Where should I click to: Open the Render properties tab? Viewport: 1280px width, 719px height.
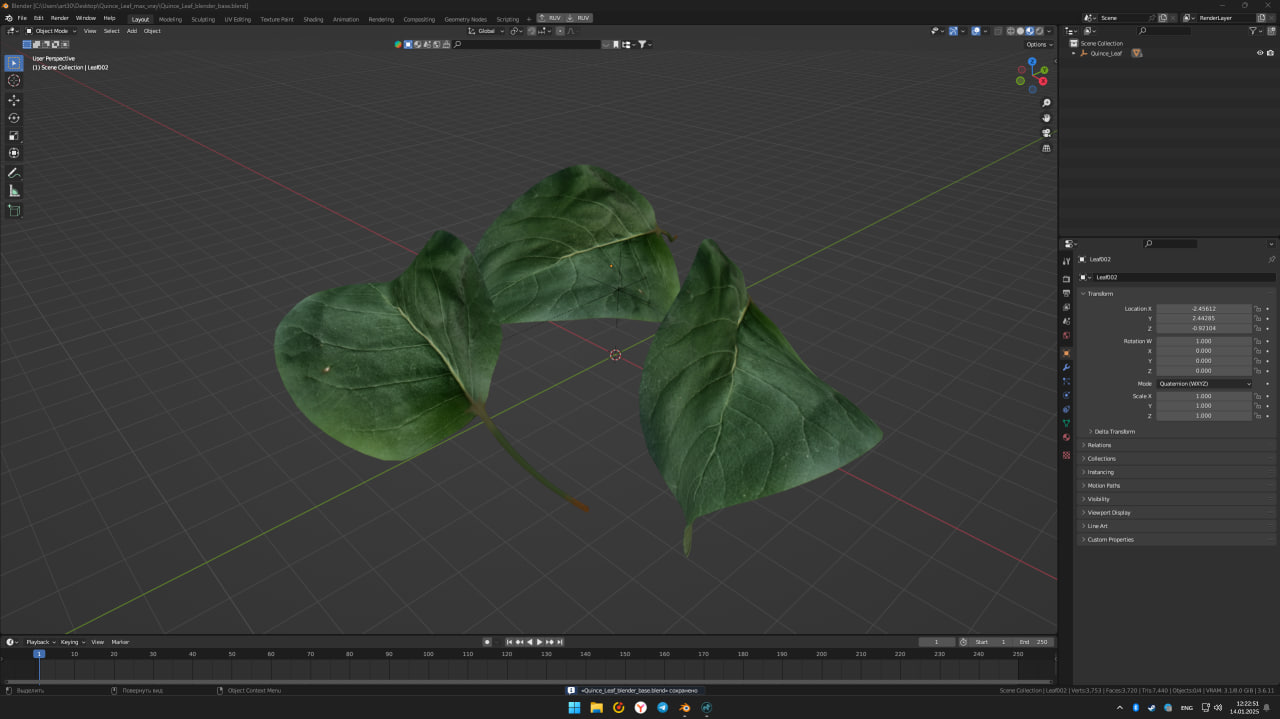point(1066,279)
